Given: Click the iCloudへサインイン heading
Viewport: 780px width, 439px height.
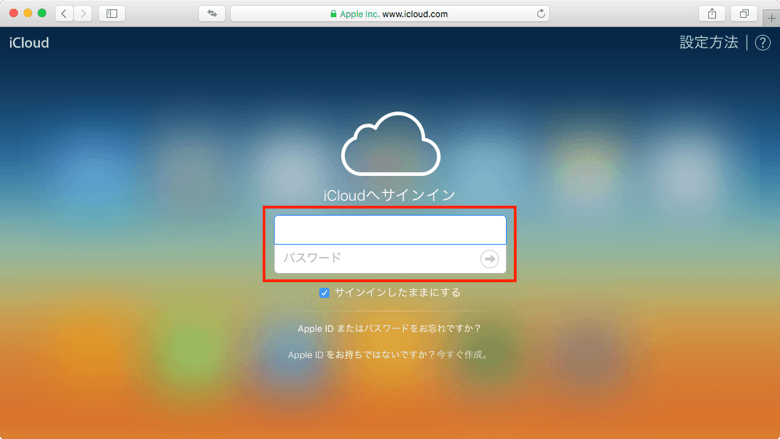Looking at the screenshot, I should pyautogui.click(x=390, y=195).
